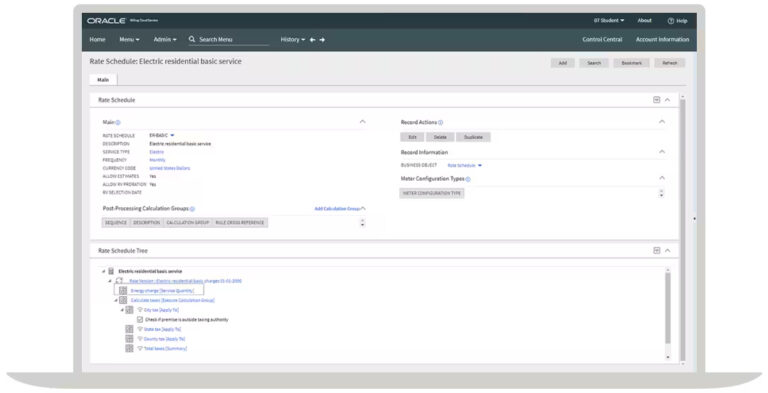Click the Oracle logo in header
Screen dimensions: 768x393
point(106,21)
